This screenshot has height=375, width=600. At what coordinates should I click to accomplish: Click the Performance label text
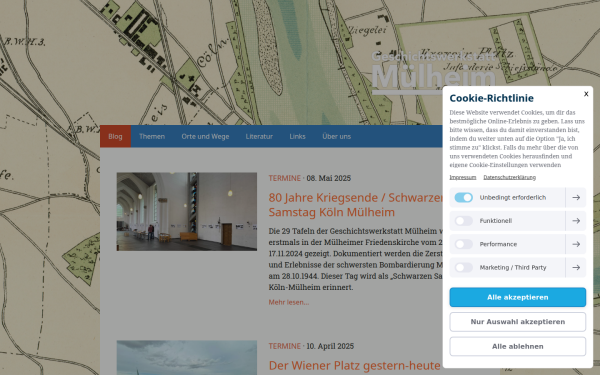pos(498,244)
